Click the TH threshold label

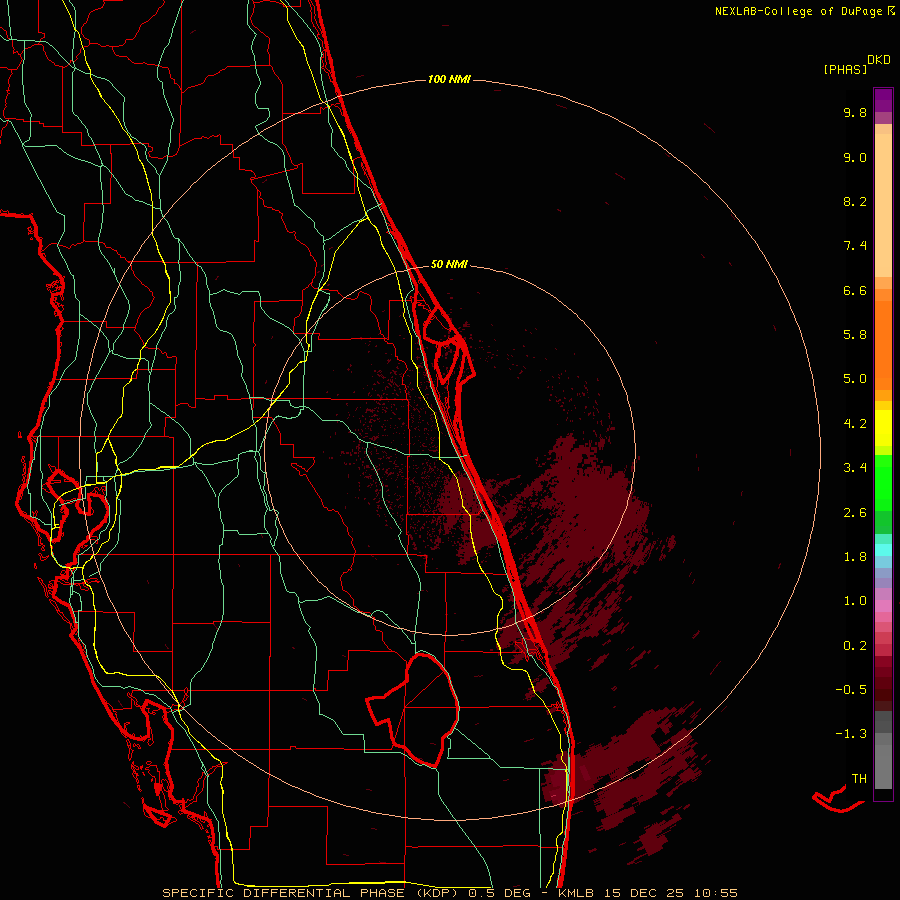point(859,779)
